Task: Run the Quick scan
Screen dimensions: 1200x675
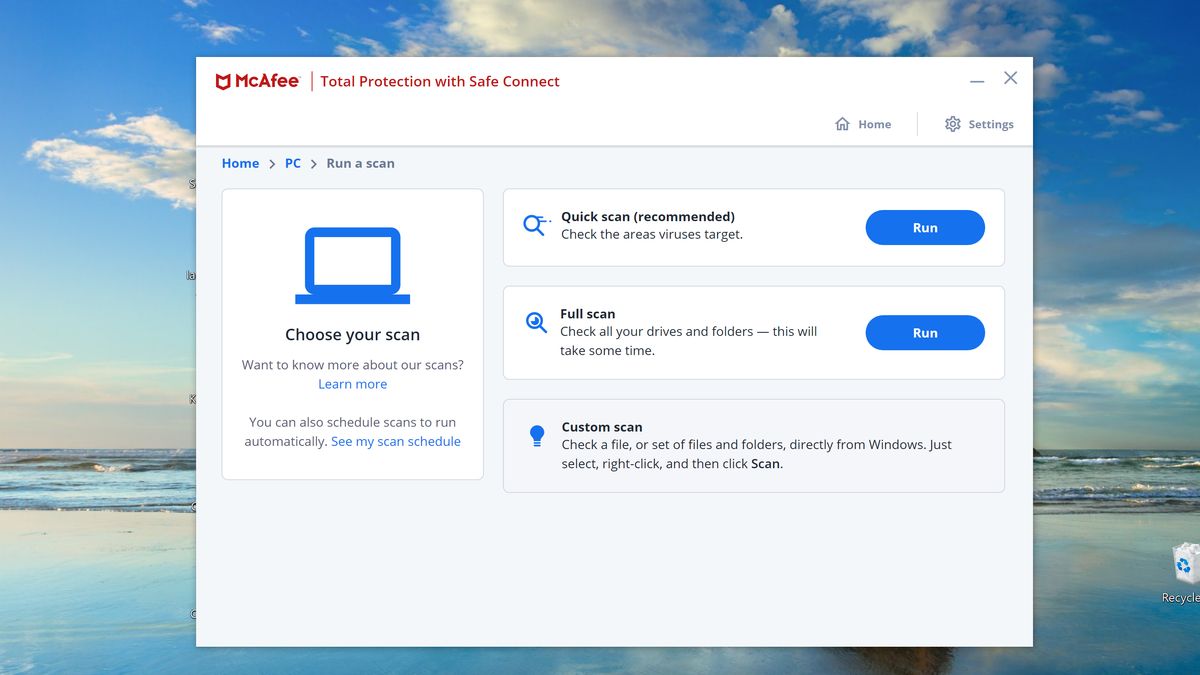Action: (924, 227)
